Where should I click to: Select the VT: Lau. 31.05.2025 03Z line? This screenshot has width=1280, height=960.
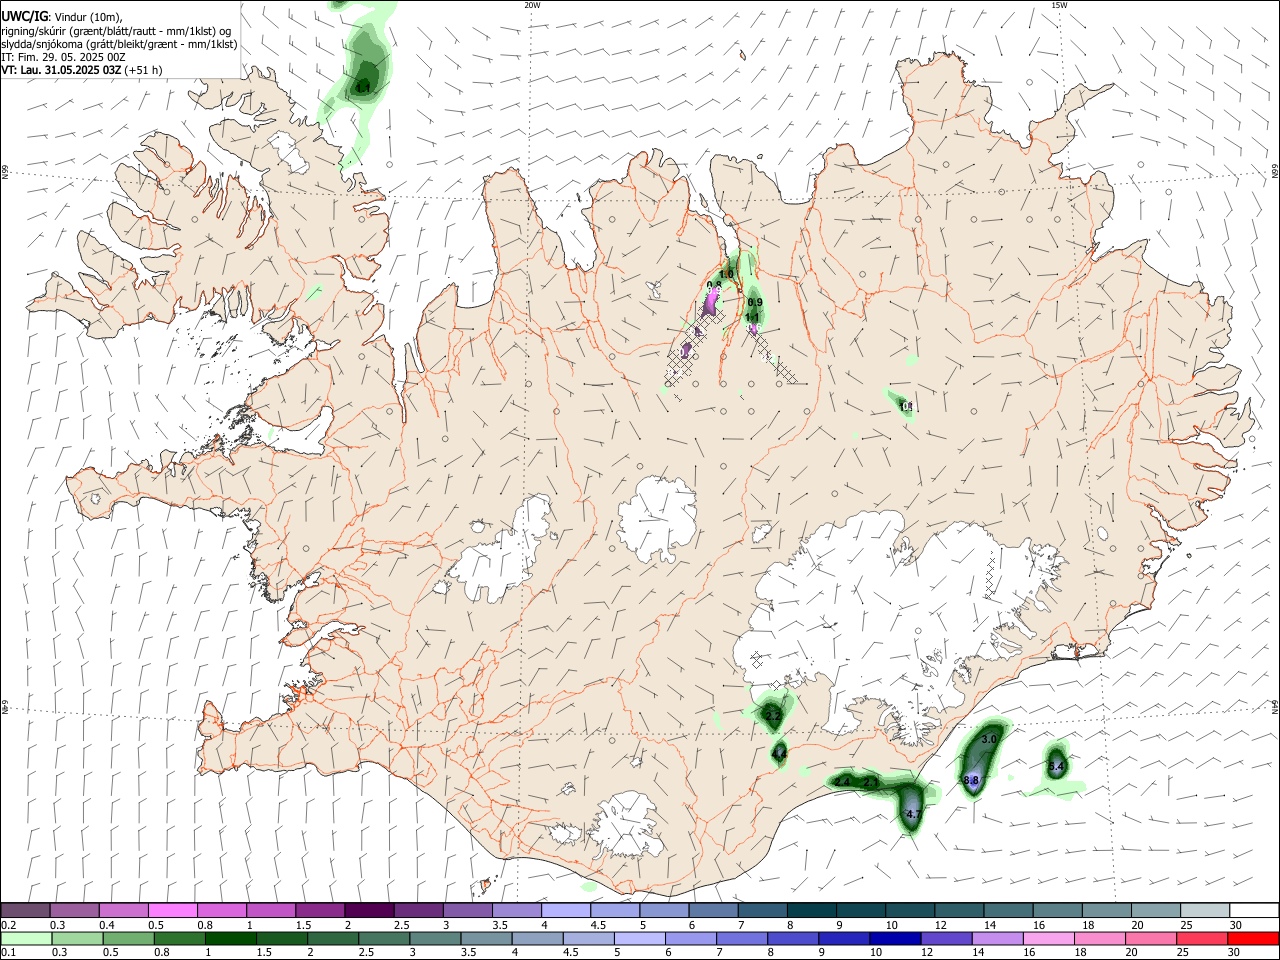click(61, 70)
